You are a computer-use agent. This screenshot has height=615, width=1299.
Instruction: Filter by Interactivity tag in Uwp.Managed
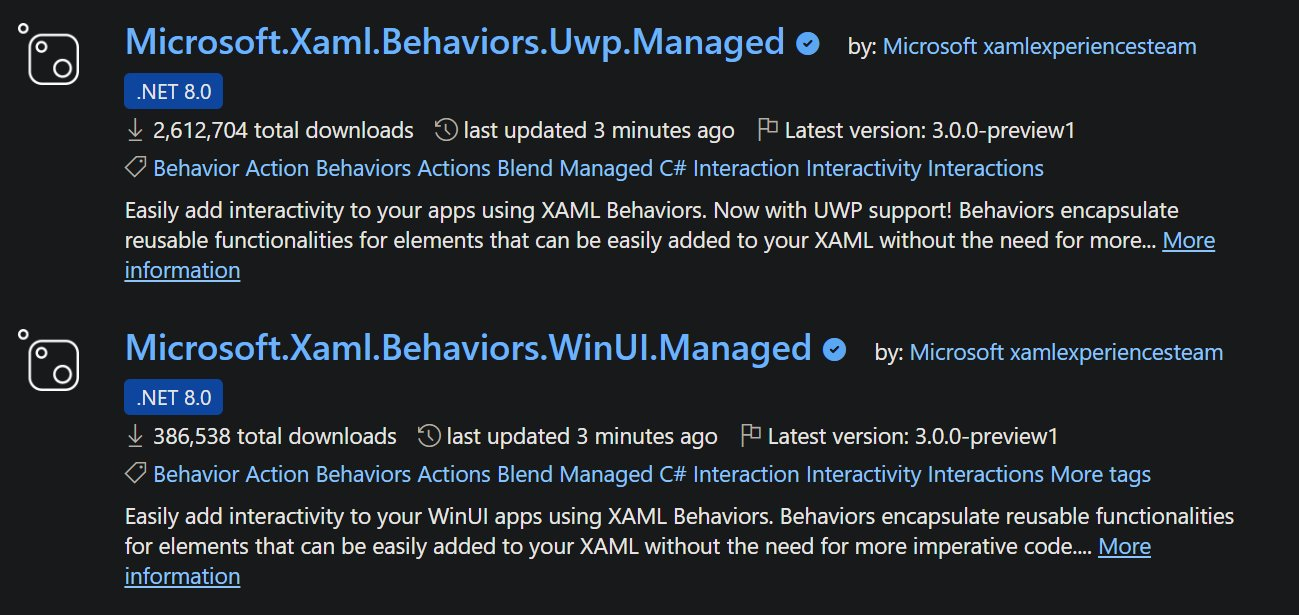point(864,168)
